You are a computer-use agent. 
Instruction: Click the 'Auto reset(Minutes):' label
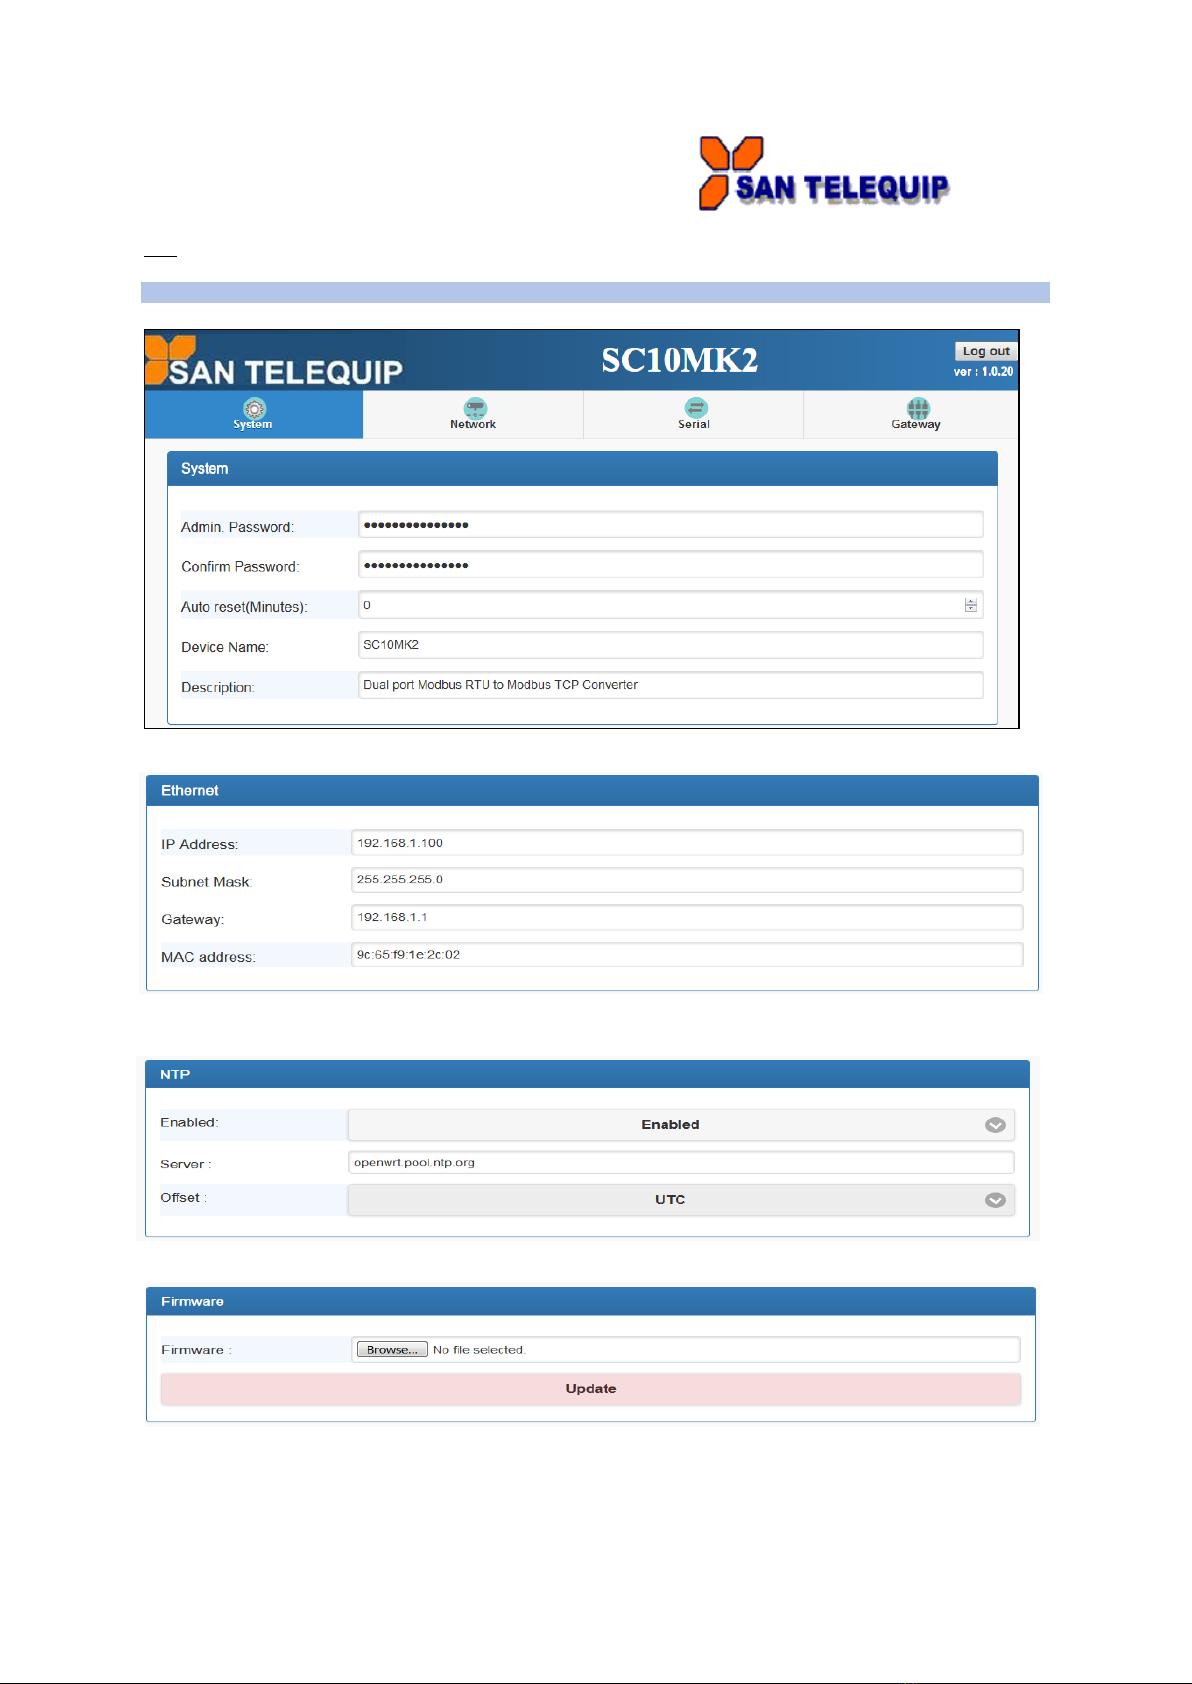point(244,607)
